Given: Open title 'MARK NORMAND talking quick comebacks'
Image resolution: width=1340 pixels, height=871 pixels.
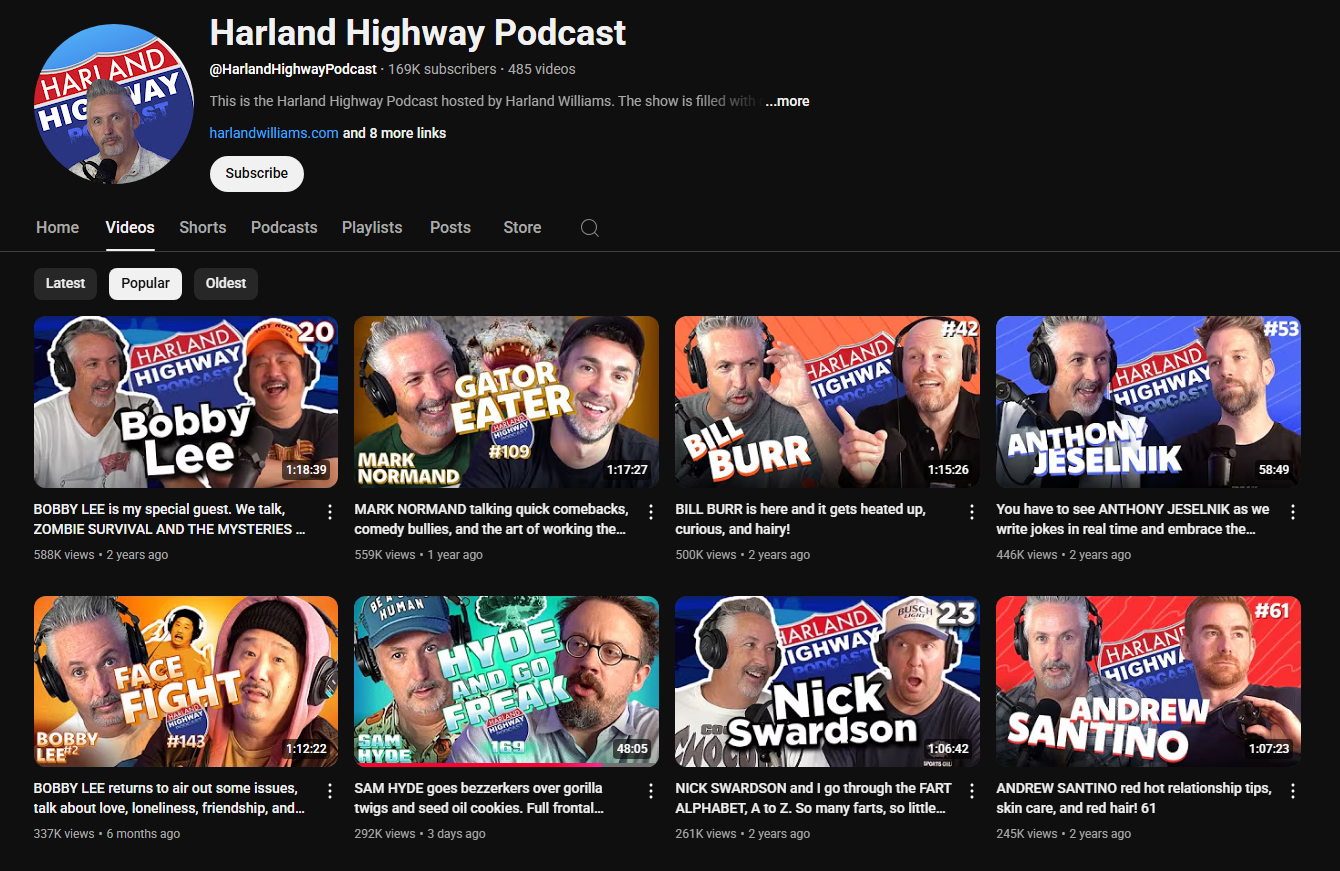Looking at the screenshot, I should (491, 519).
